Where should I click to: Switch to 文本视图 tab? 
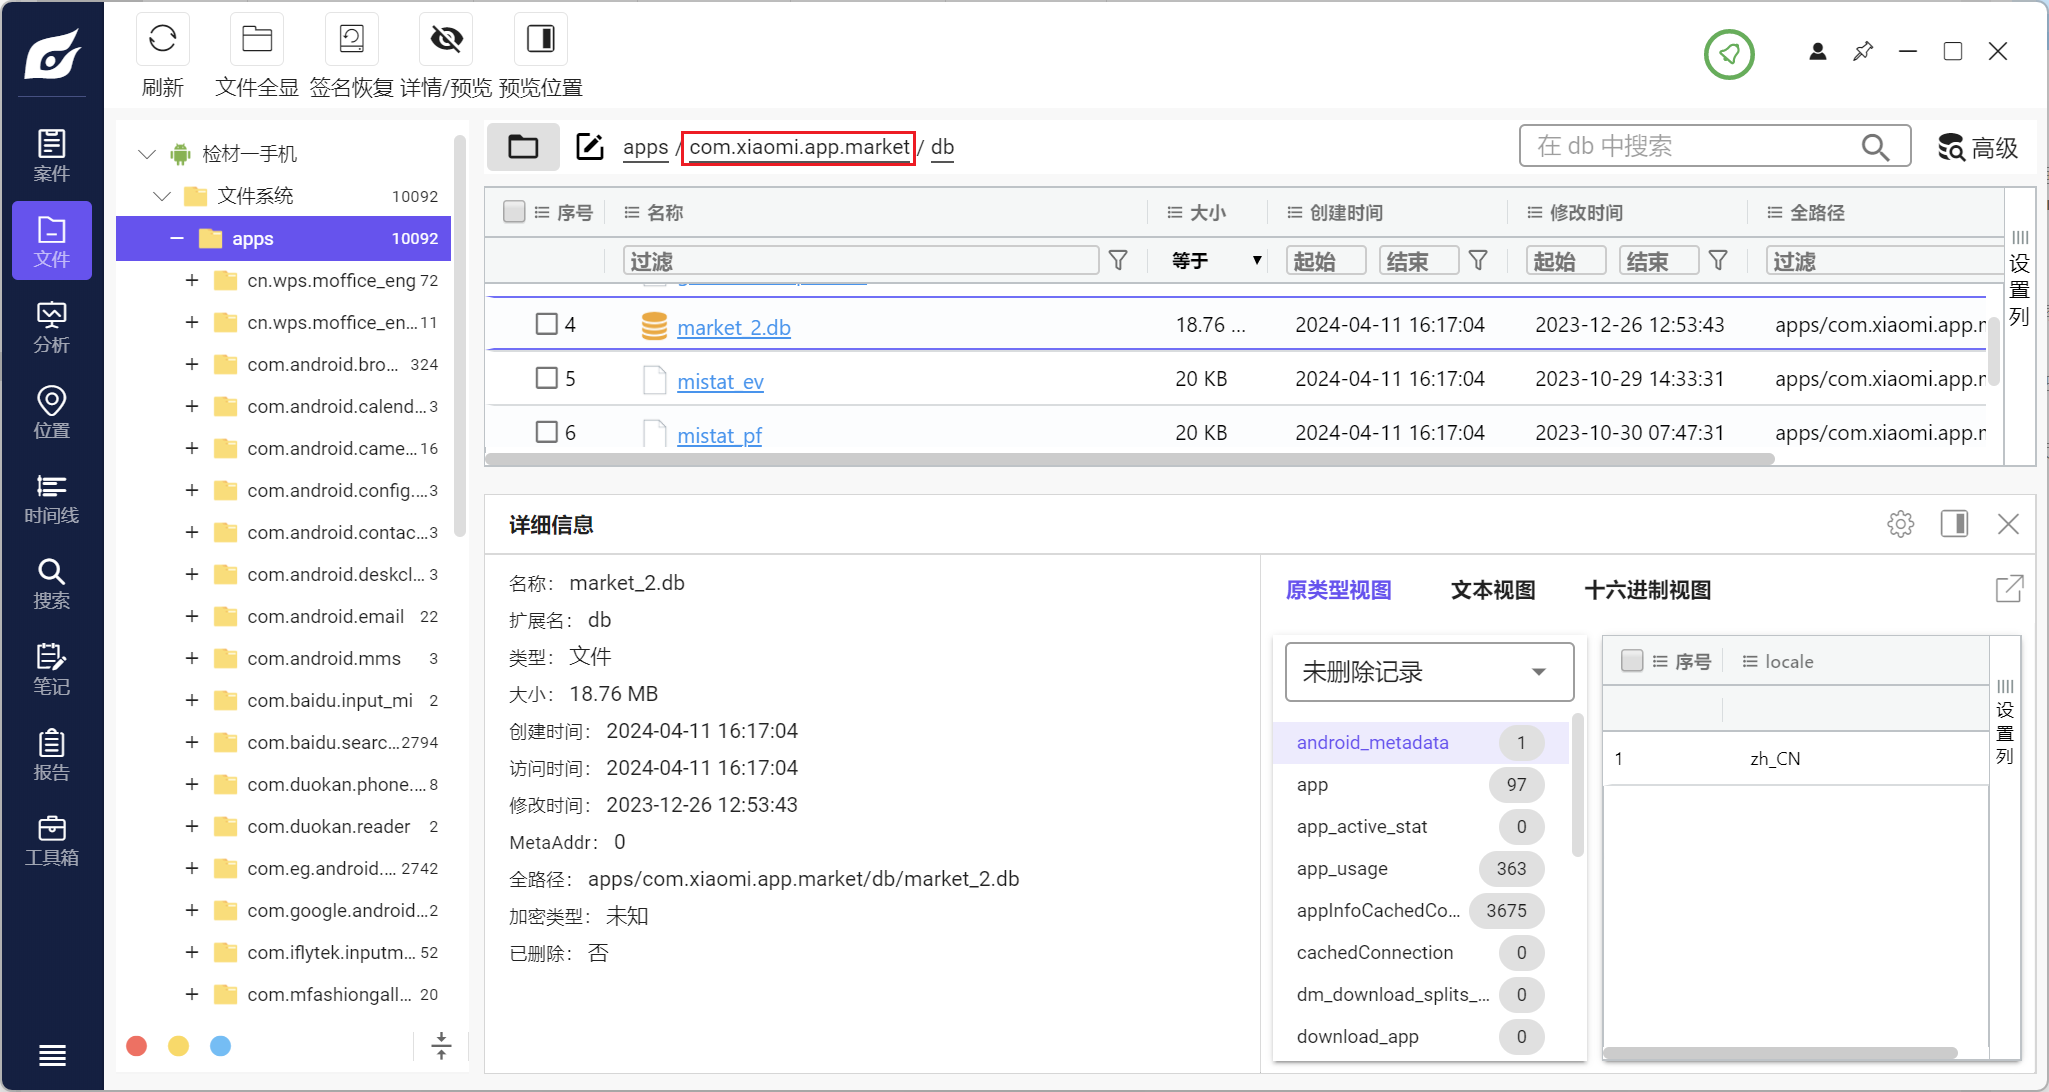tap(1493, 590)
